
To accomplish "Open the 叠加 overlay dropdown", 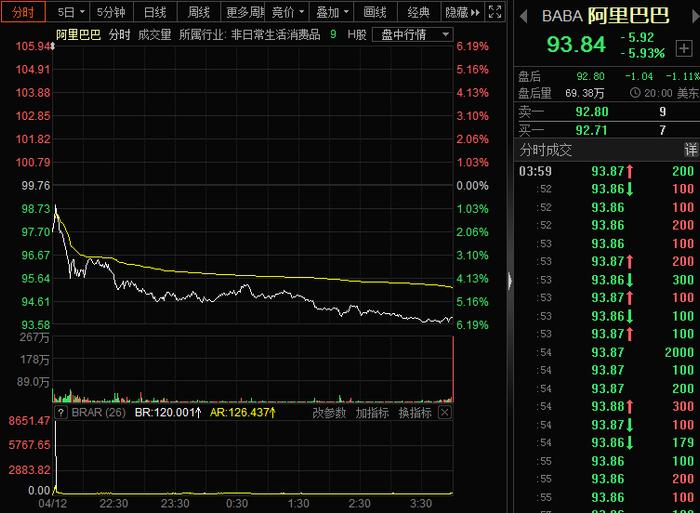I will 332,12.
